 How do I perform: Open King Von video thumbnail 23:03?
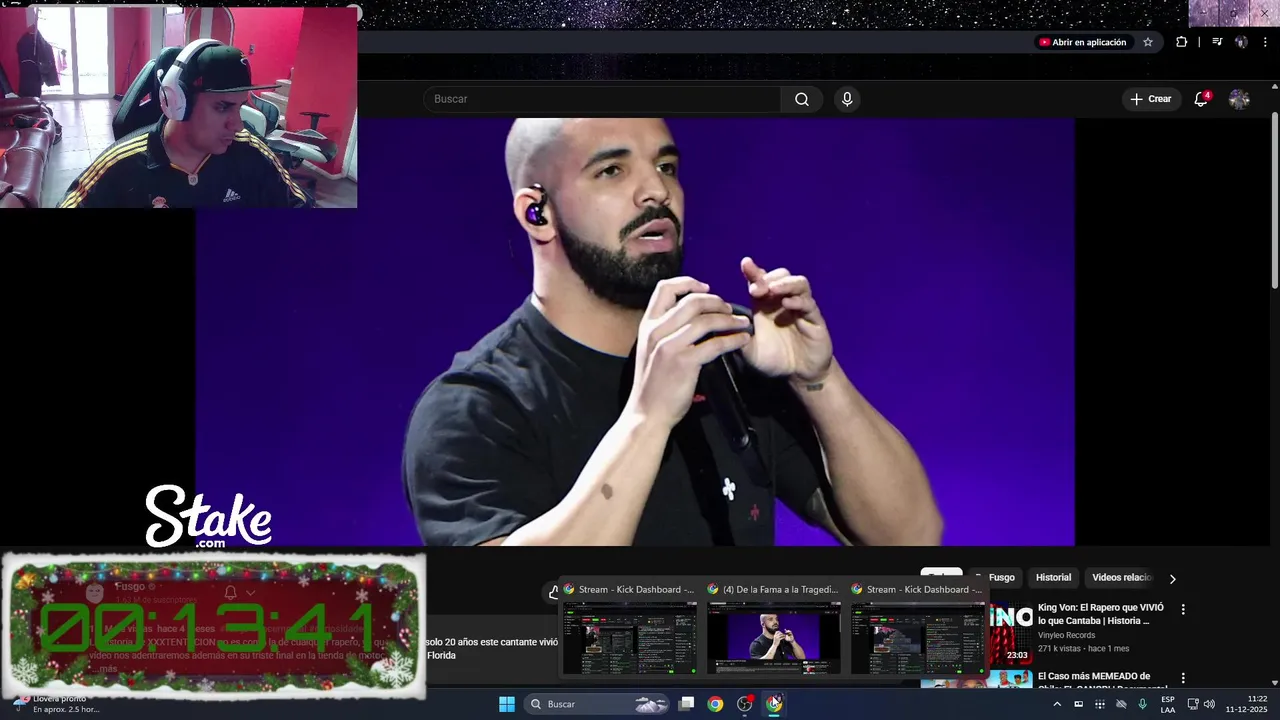[x=1010, y=634]
